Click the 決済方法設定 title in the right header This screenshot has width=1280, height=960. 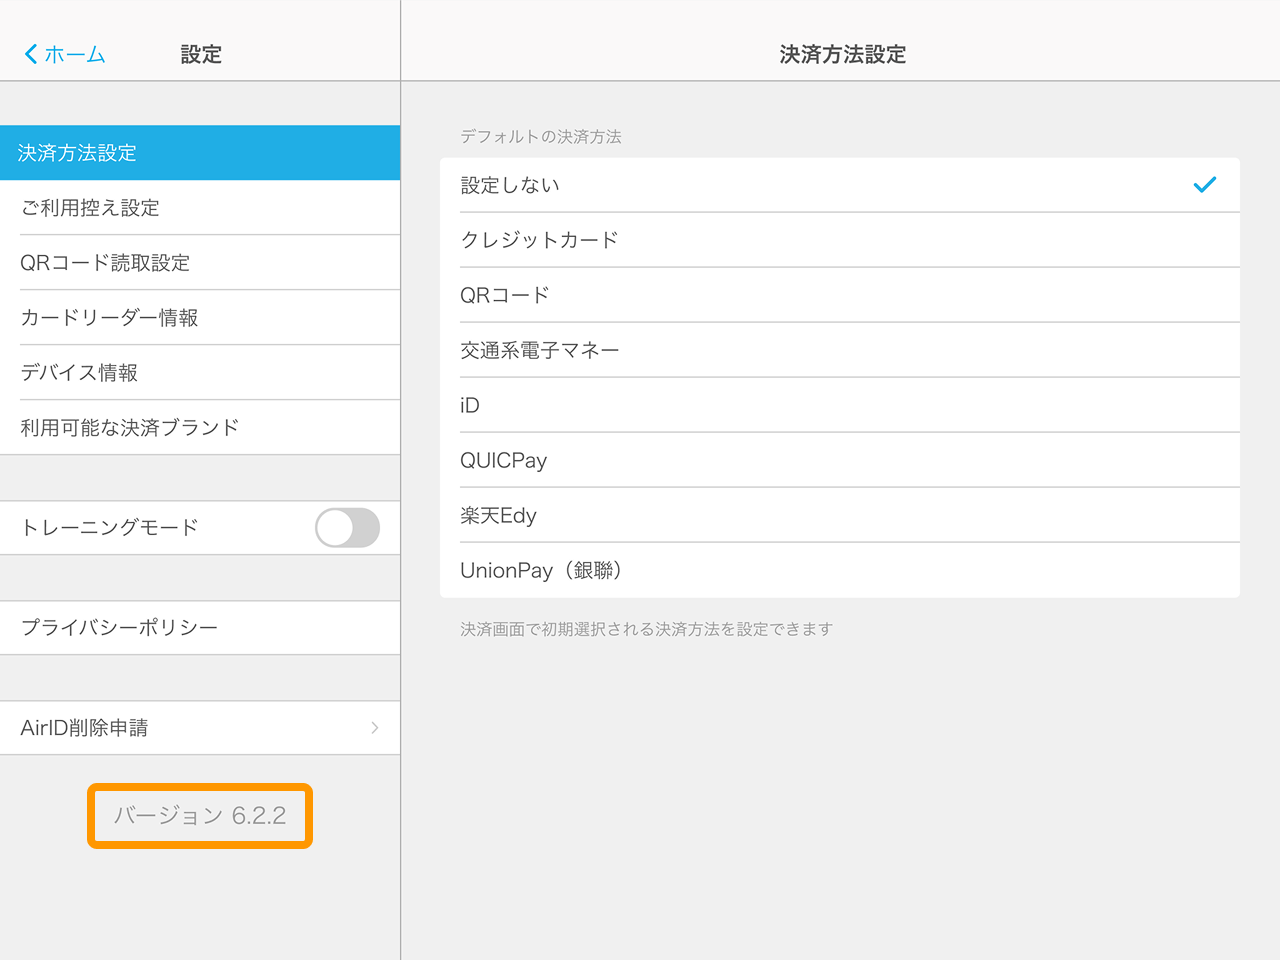(843, 55)
